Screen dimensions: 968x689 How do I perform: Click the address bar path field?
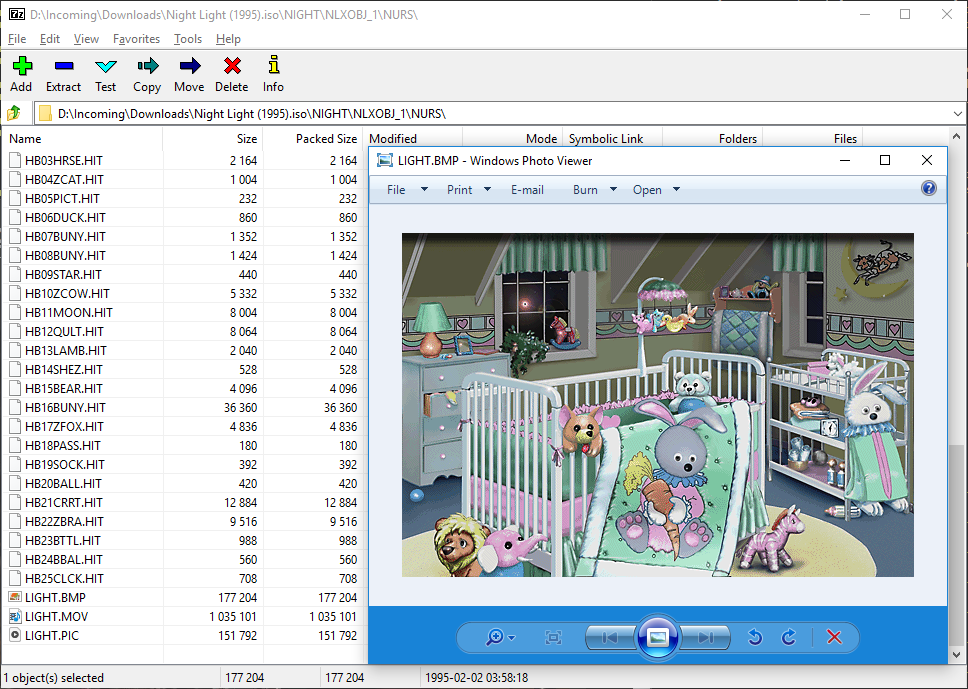[x=493, y=114]
